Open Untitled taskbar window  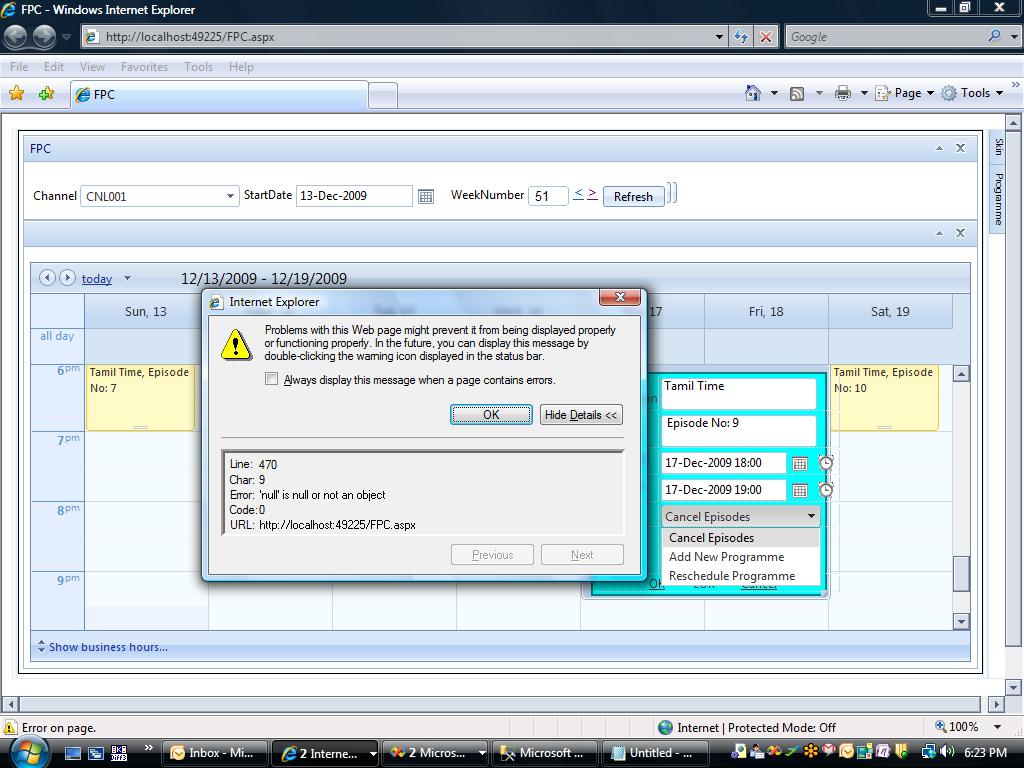pos(655,753)
